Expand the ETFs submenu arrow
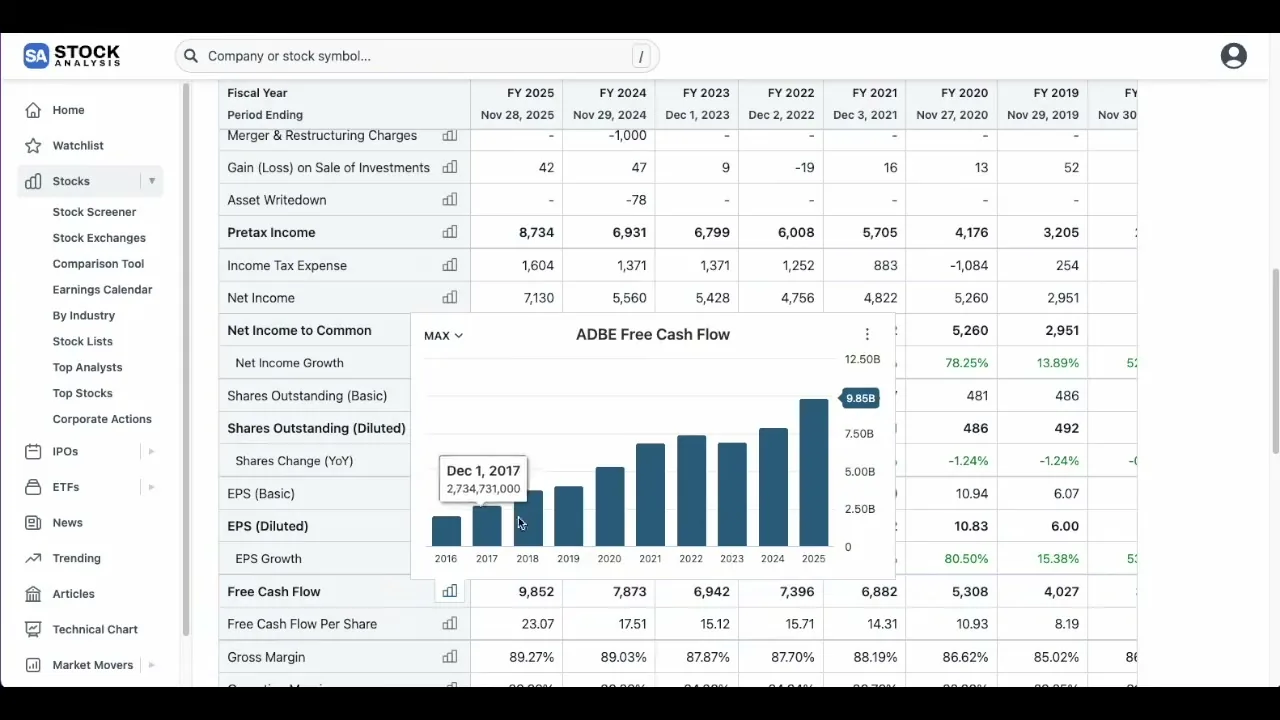This screenshot has height=720, width=1280. [x=152, y=487]
